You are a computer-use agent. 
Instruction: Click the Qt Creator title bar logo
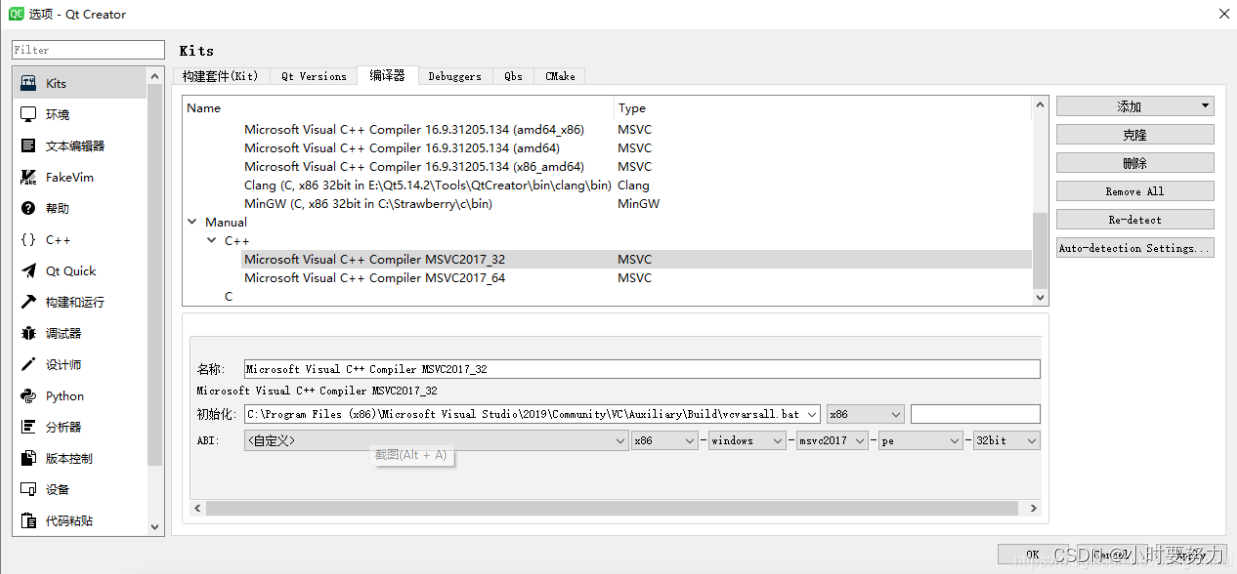pos(16,14)
